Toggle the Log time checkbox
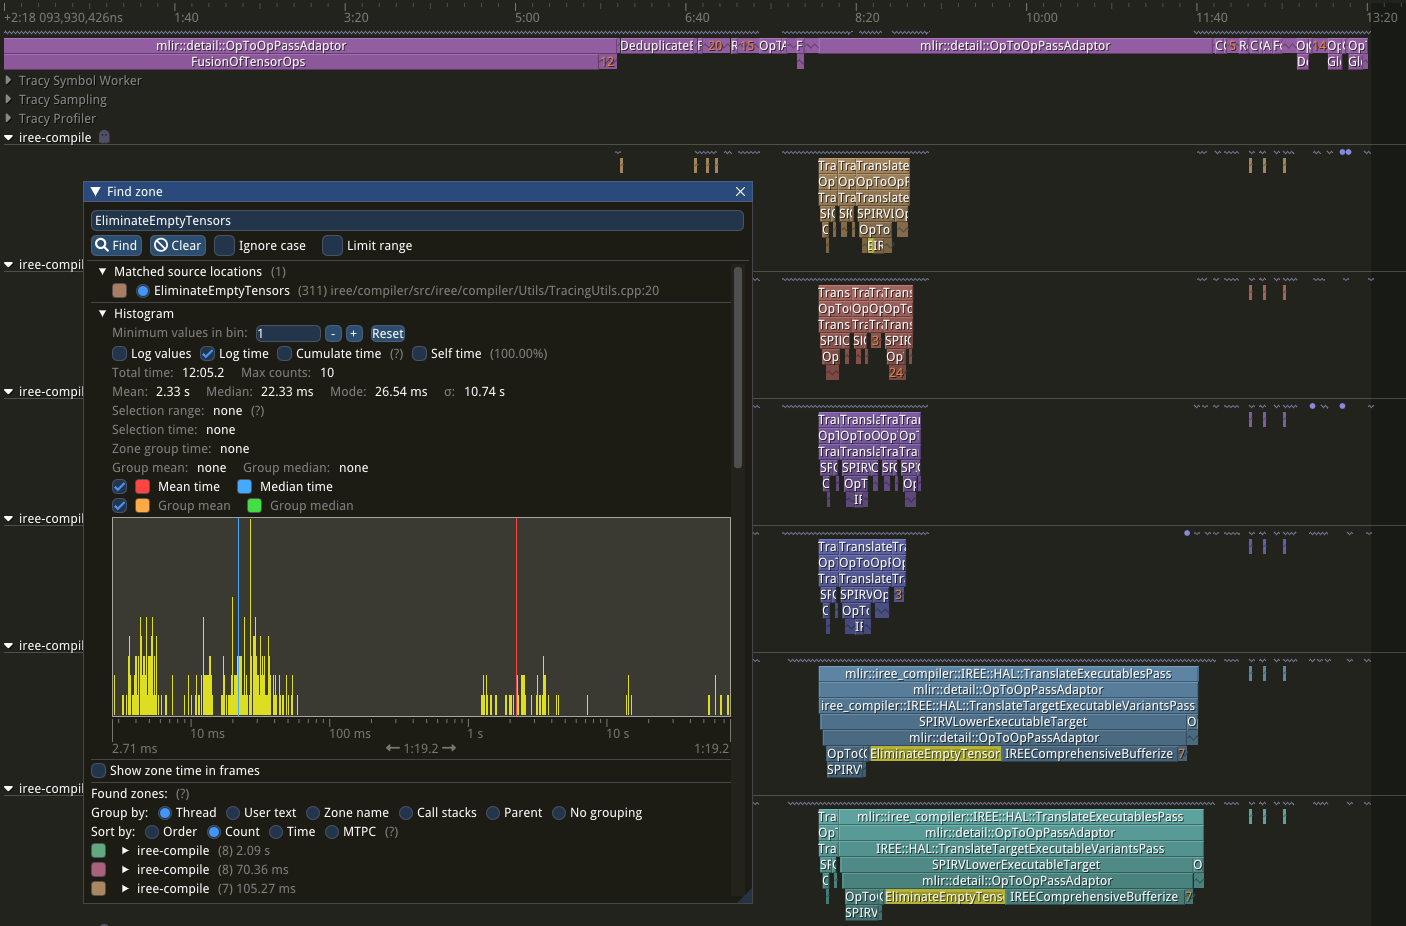 coord(207,353)
